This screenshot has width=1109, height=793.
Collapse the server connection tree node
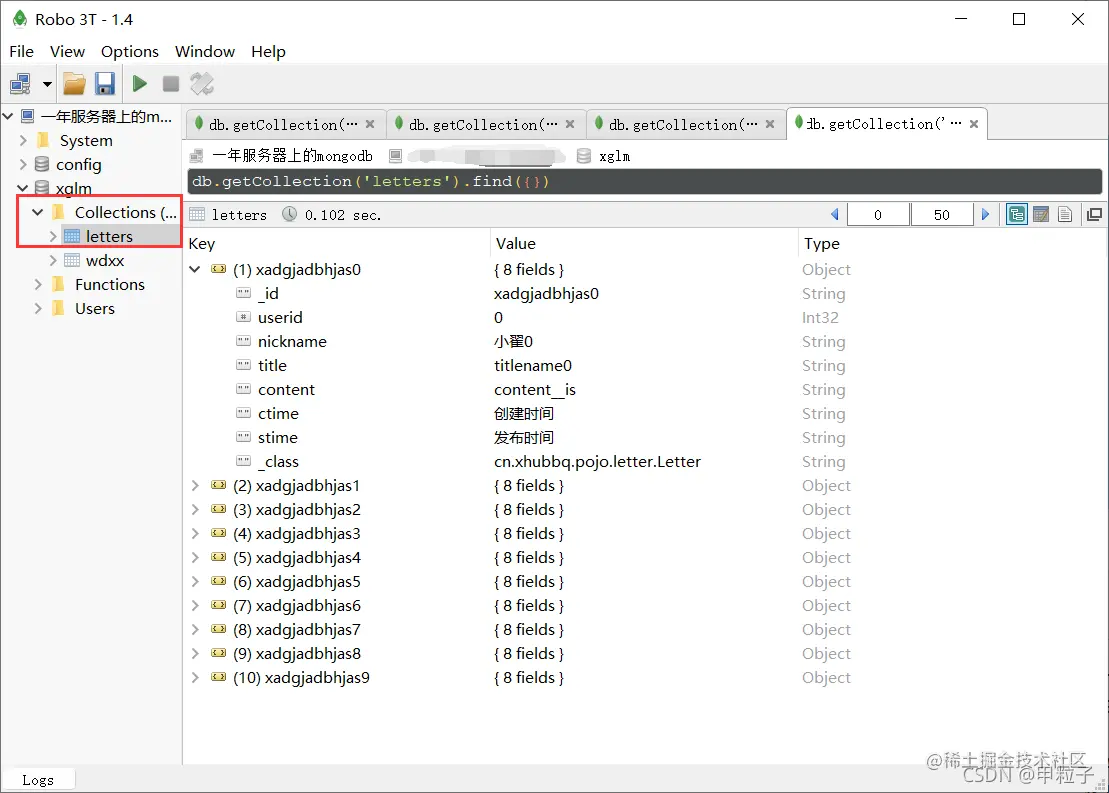tap(8, 116)
